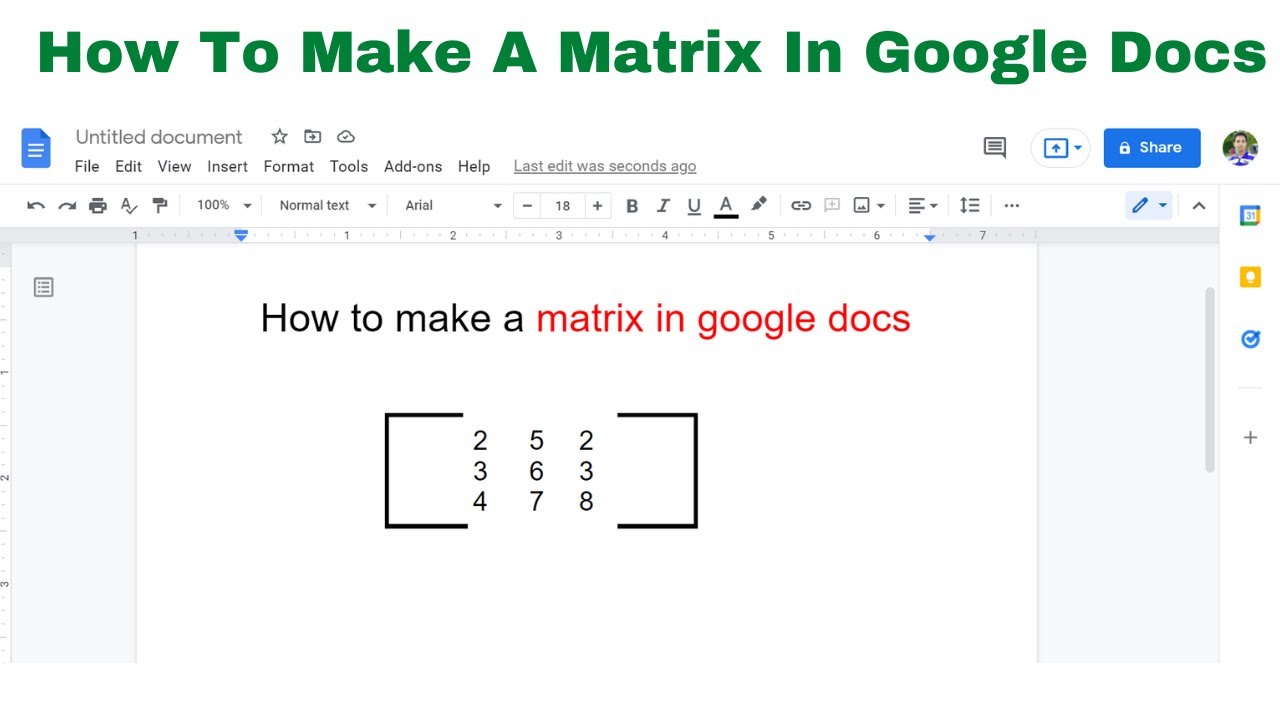The height and width of the screenshot is (720, 1280).
Task: Toggle Italic formatting
Action: pyautogui.click(x=663, y=206)
